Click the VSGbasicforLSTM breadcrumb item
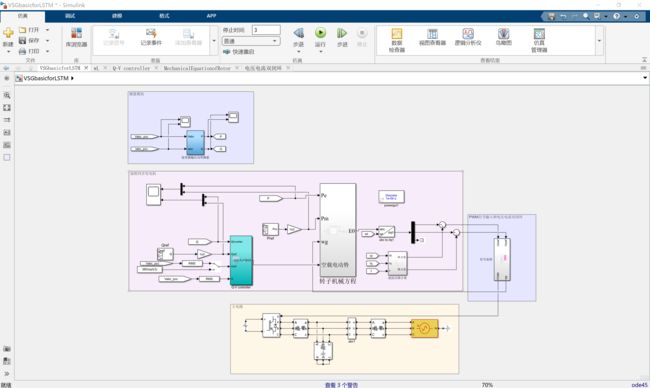Screen dimensions: 650x388 click(46, 78)
